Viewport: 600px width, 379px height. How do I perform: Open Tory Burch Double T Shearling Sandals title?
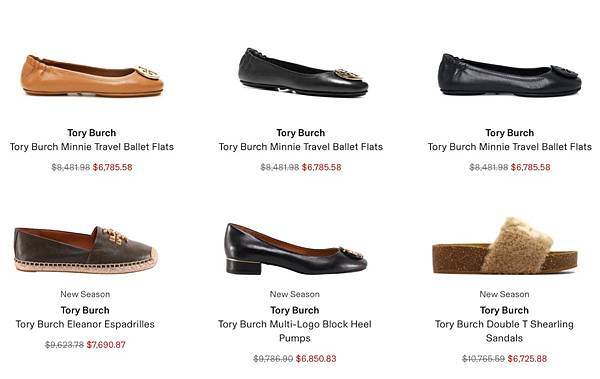coord(504,331)
